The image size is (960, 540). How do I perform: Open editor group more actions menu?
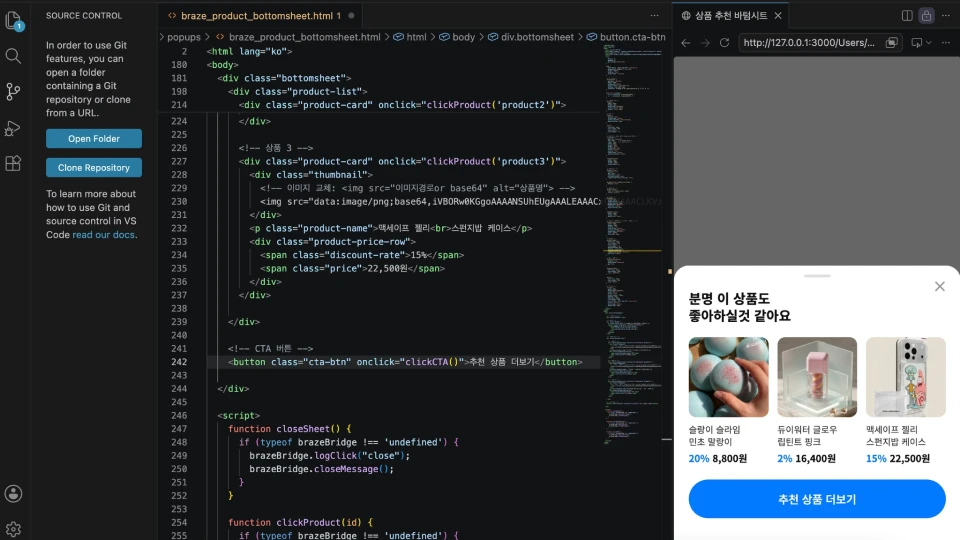click(x=654, y=15)
